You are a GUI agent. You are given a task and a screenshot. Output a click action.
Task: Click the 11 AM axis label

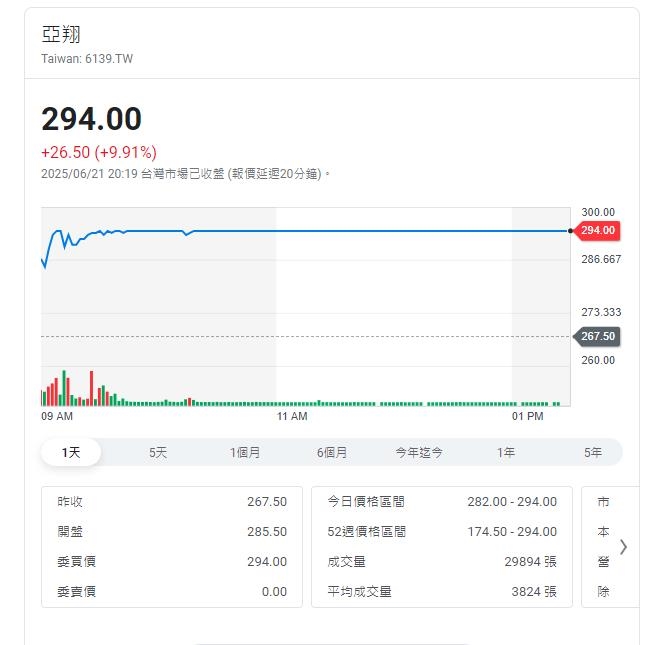point(292,416)
